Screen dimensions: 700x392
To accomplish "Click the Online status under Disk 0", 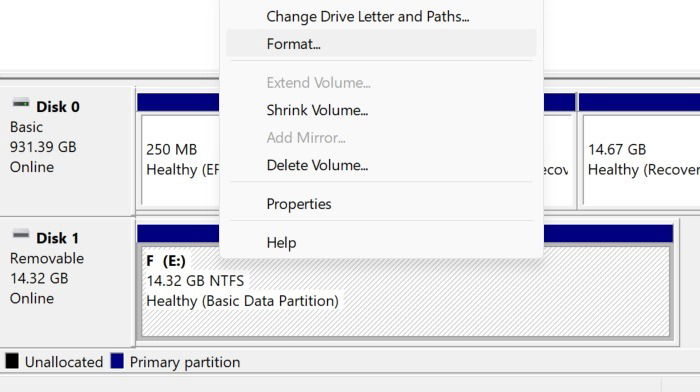I will click(x=32, y=167).
